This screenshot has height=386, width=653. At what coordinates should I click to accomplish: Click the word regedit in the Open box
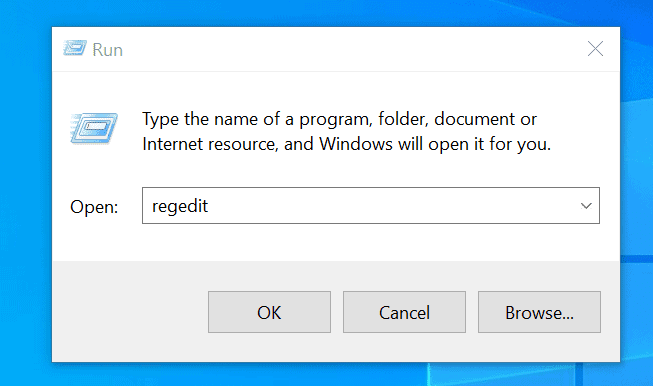(180, 207)
